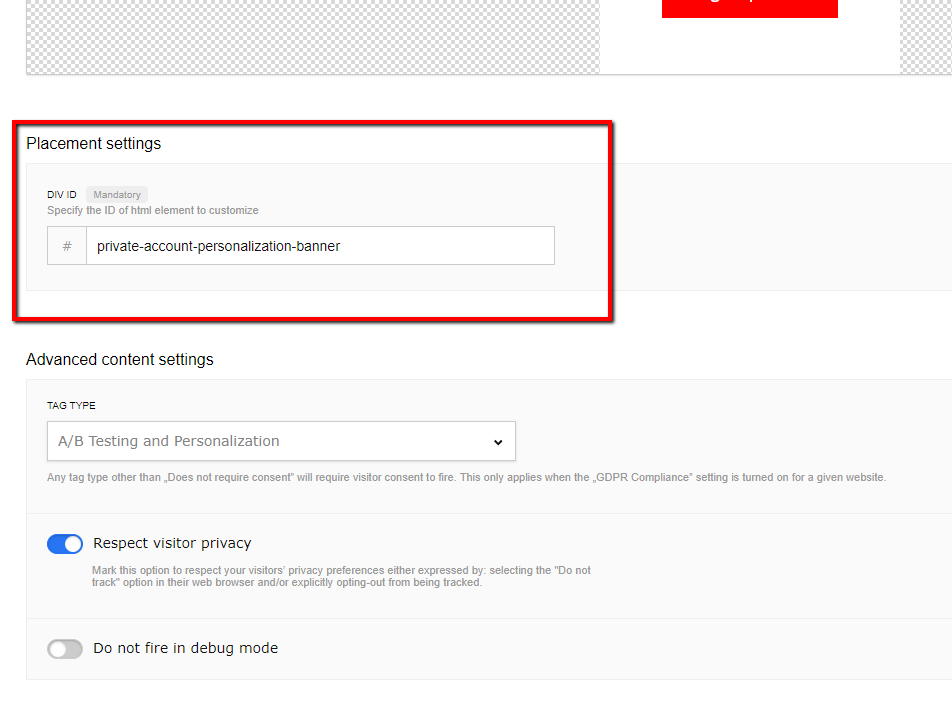952x705 pixels.
Task: Click the Advanced content settings heading
Action: [120, 360]
